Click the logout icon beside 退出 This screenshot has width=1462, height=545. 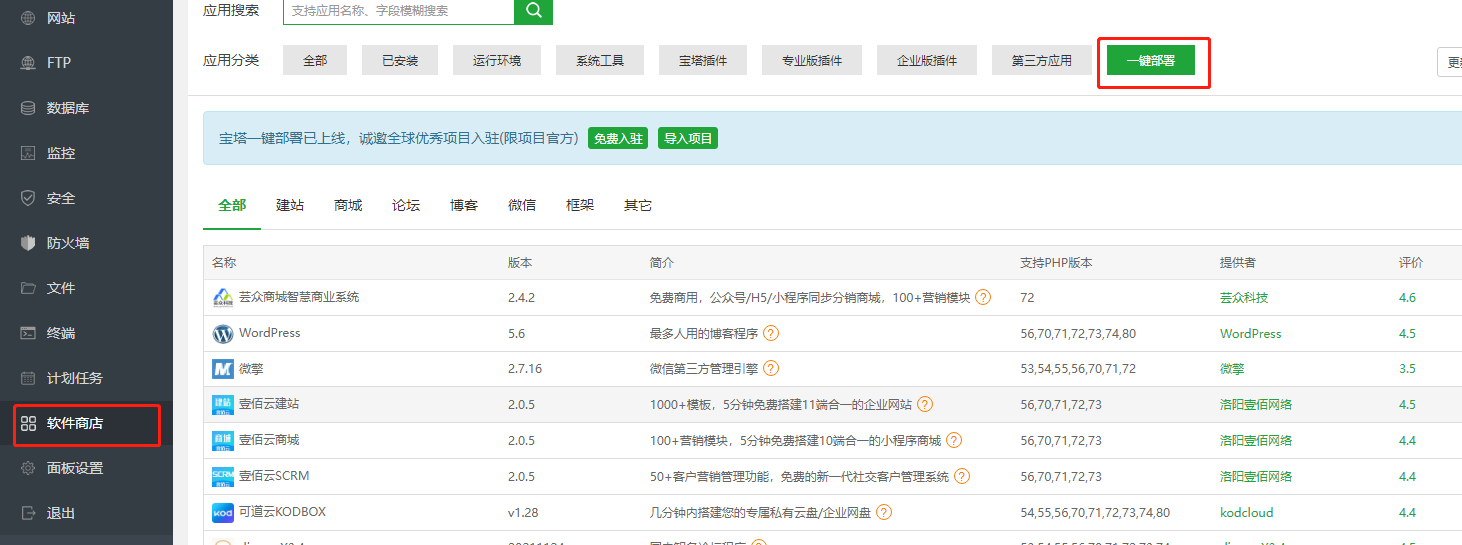(28, 513)
